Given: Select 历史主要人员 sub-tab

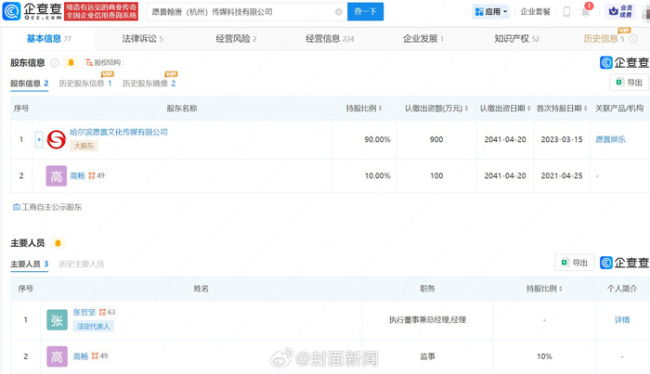Looking at the screenshot, I should click(x=81, y=264).
